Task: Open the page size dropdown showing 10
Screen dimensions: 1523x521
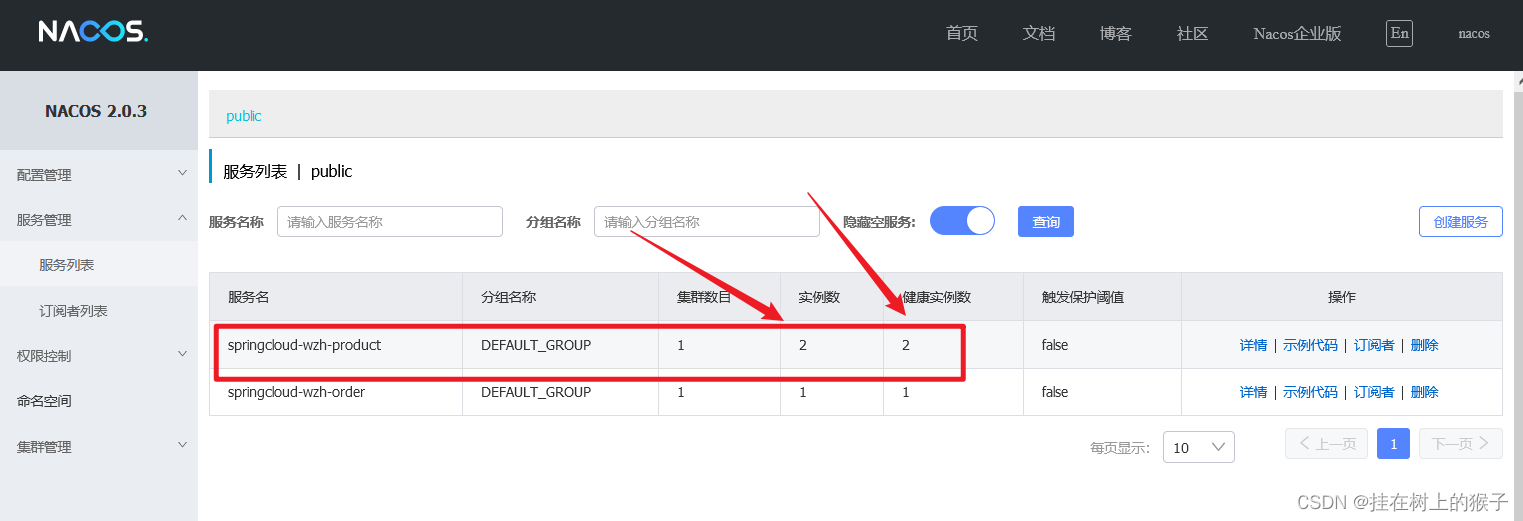Action: pyautogui.click(x=1198, y=447)
